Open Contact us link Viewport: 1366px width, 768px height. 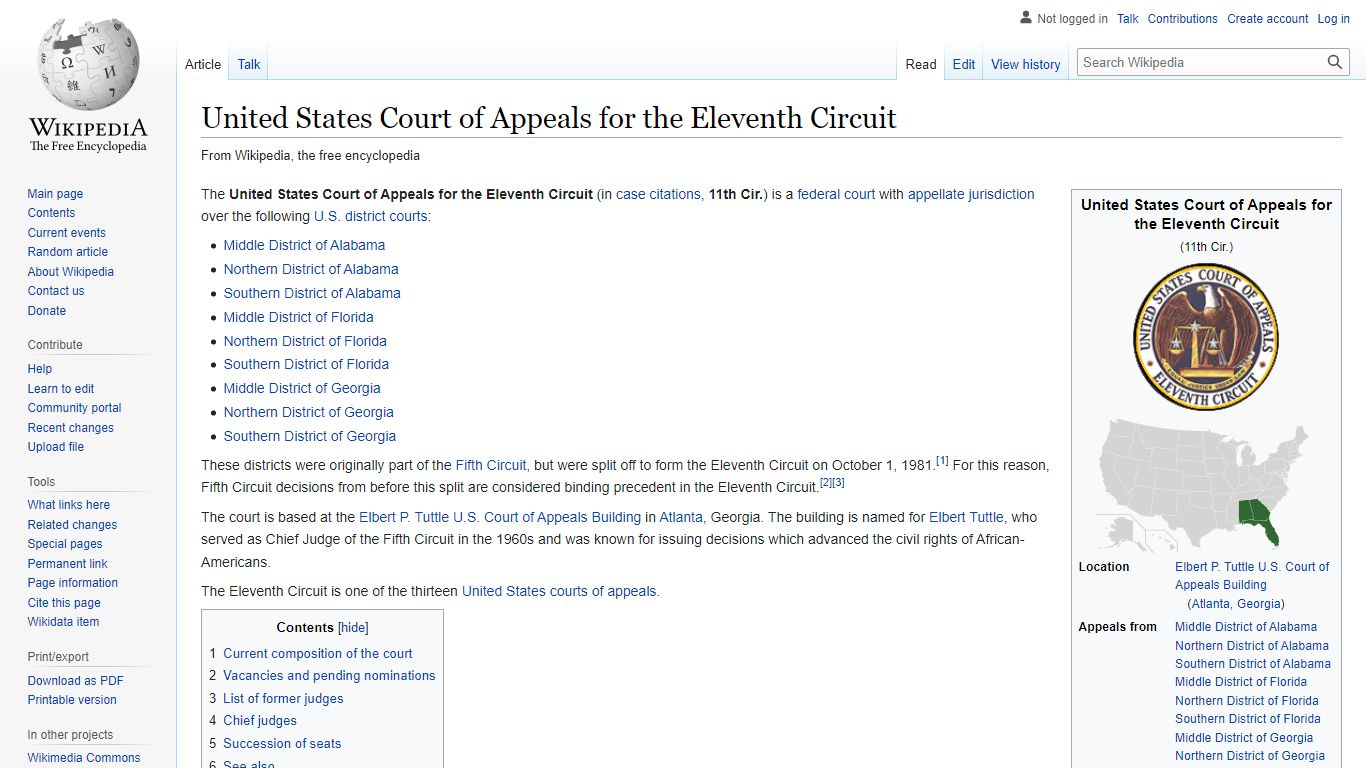coord(56,291)
